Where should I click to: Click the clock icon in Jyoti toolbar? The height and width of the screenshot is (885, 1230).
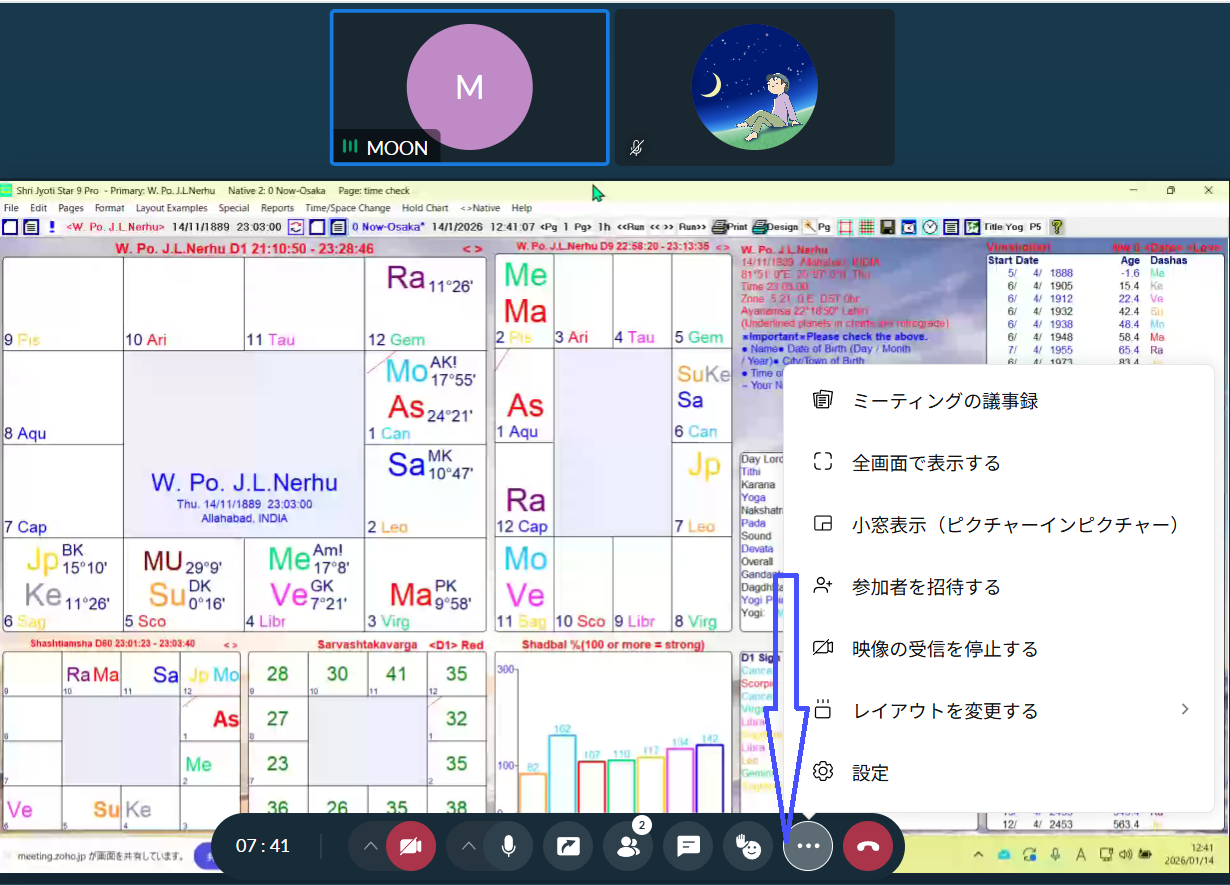tap(929, 227)
